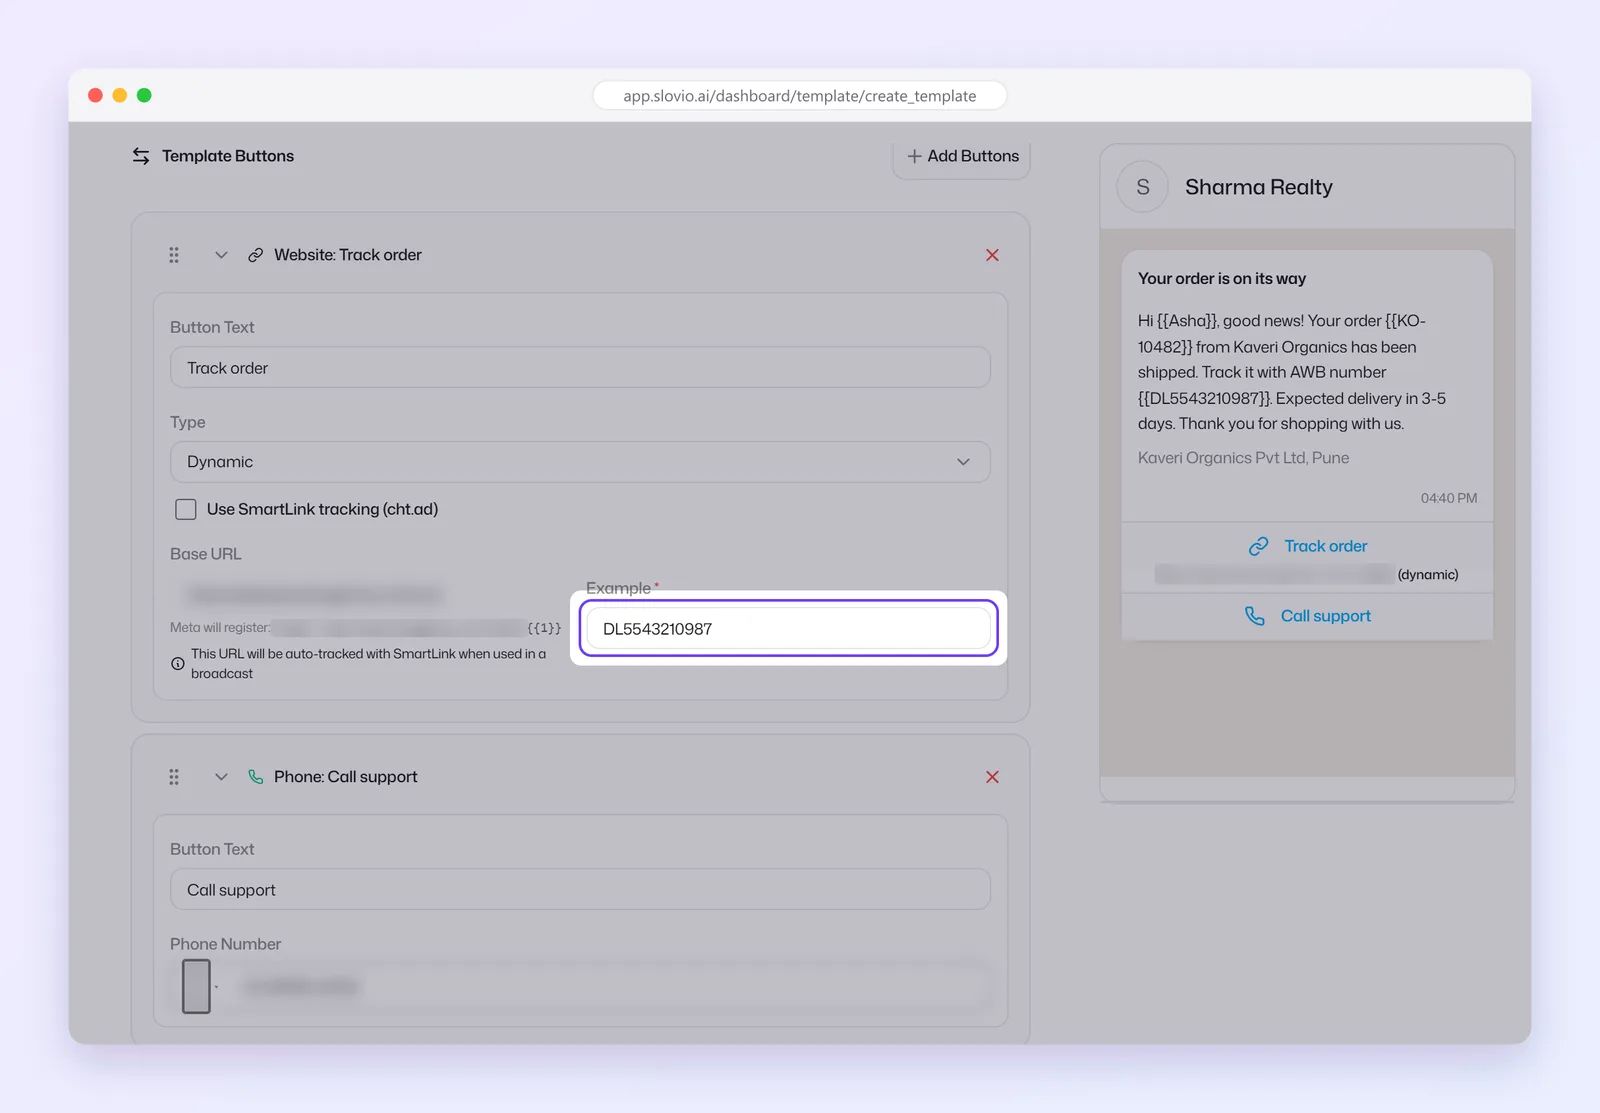Remove the Website: Track order button

(992, 255)
